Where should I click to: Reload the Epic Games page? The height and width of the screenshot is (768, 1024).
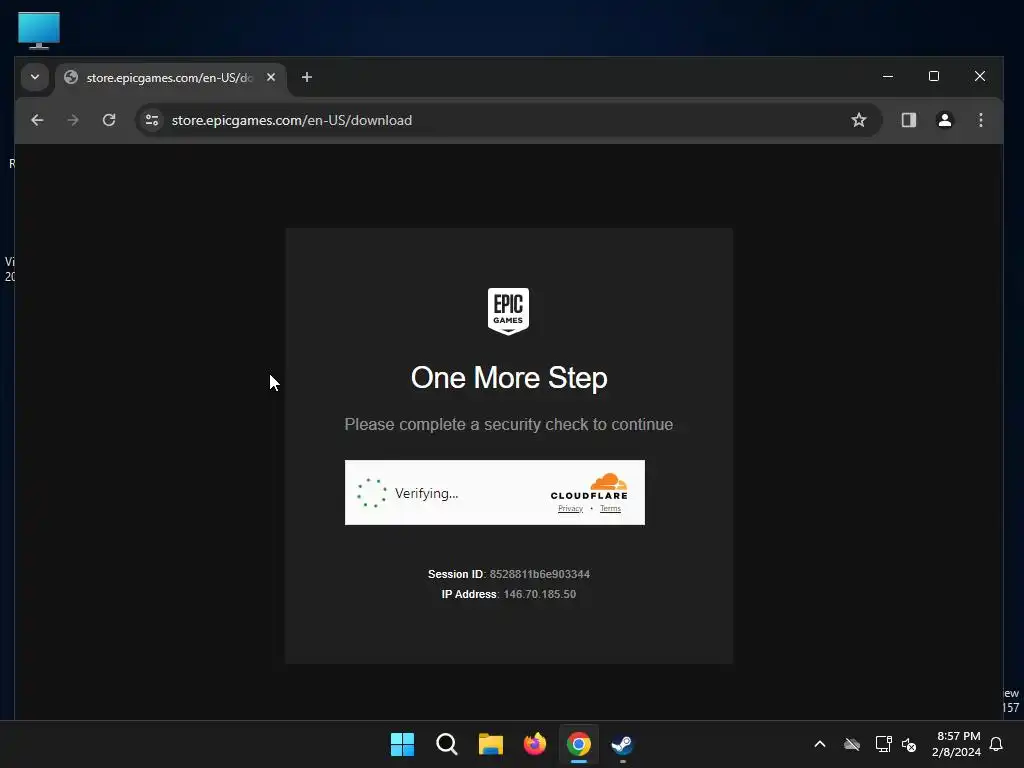[109, 120]
